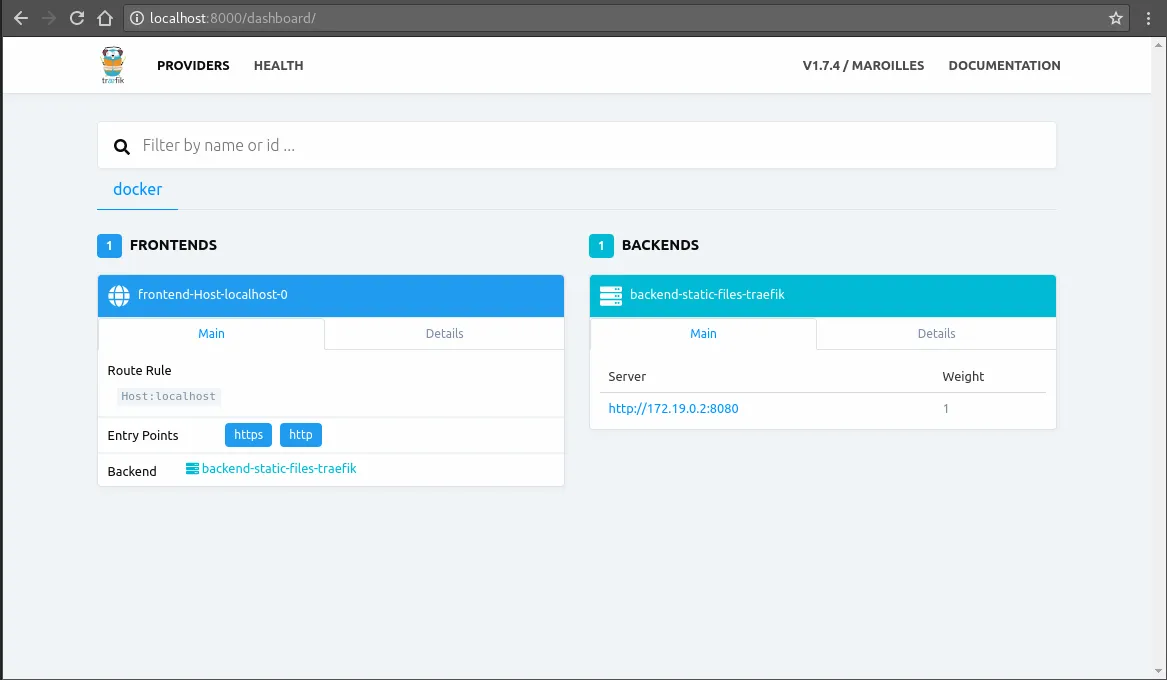
Task: Toggle the https entry point badge
Action: 248,434
